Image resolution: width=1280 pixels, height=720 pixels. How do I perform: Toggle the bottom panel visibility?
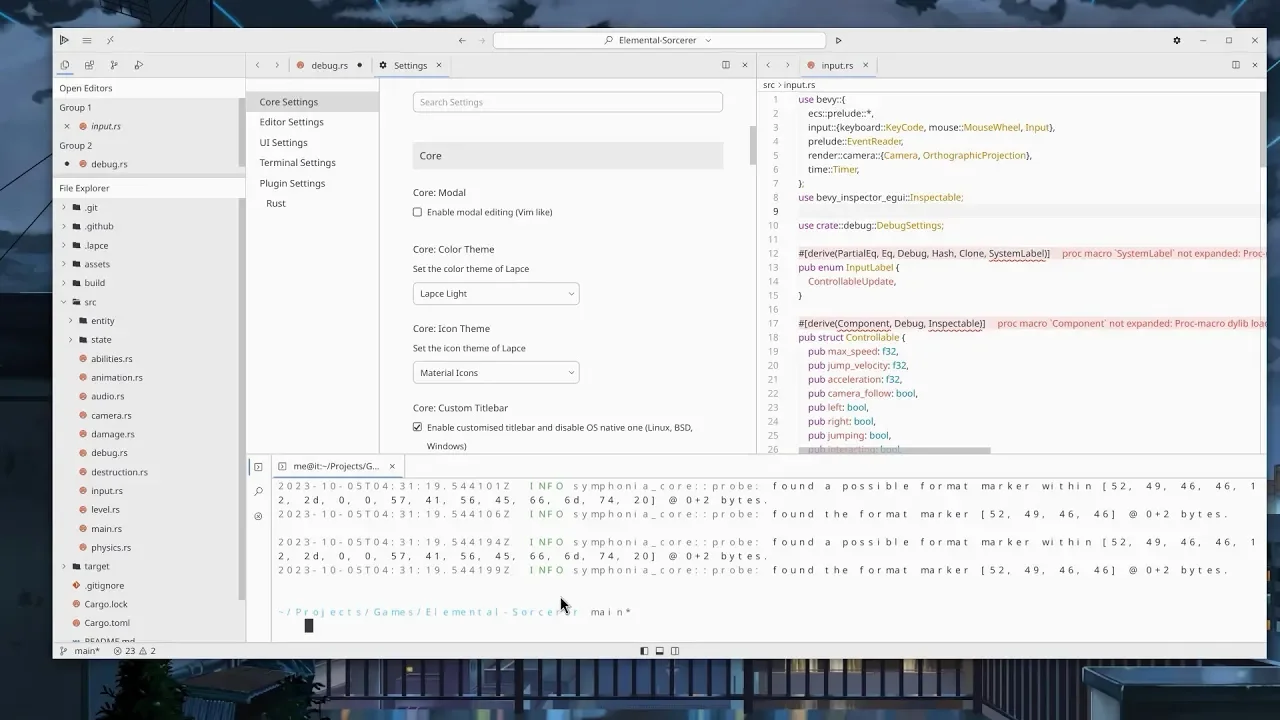click(x=659, y=651)
